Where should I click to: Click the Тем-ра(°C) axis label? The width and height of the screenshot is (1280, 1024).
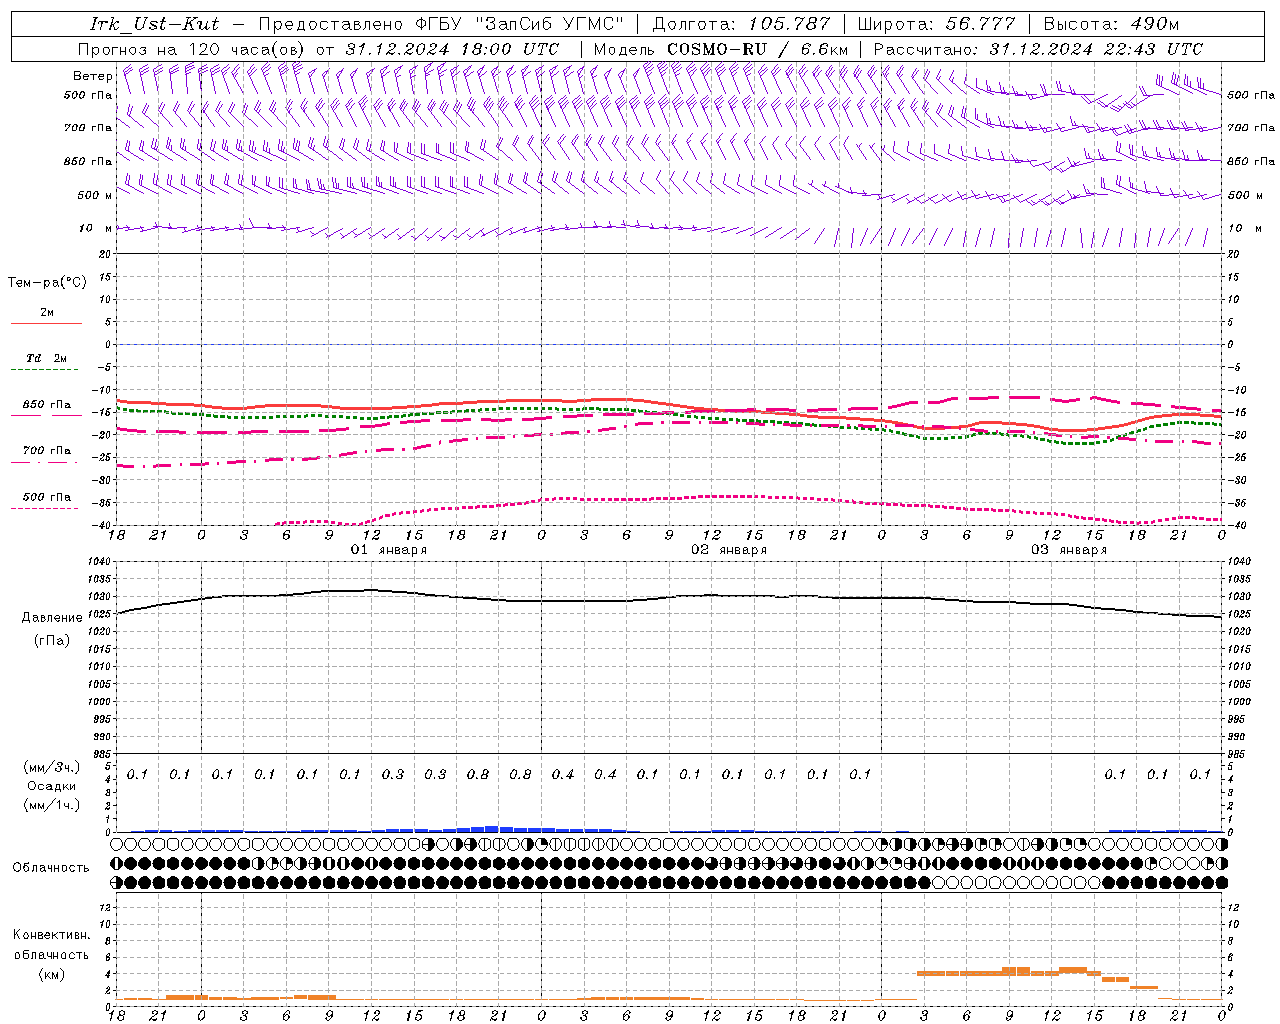[47, 283]
